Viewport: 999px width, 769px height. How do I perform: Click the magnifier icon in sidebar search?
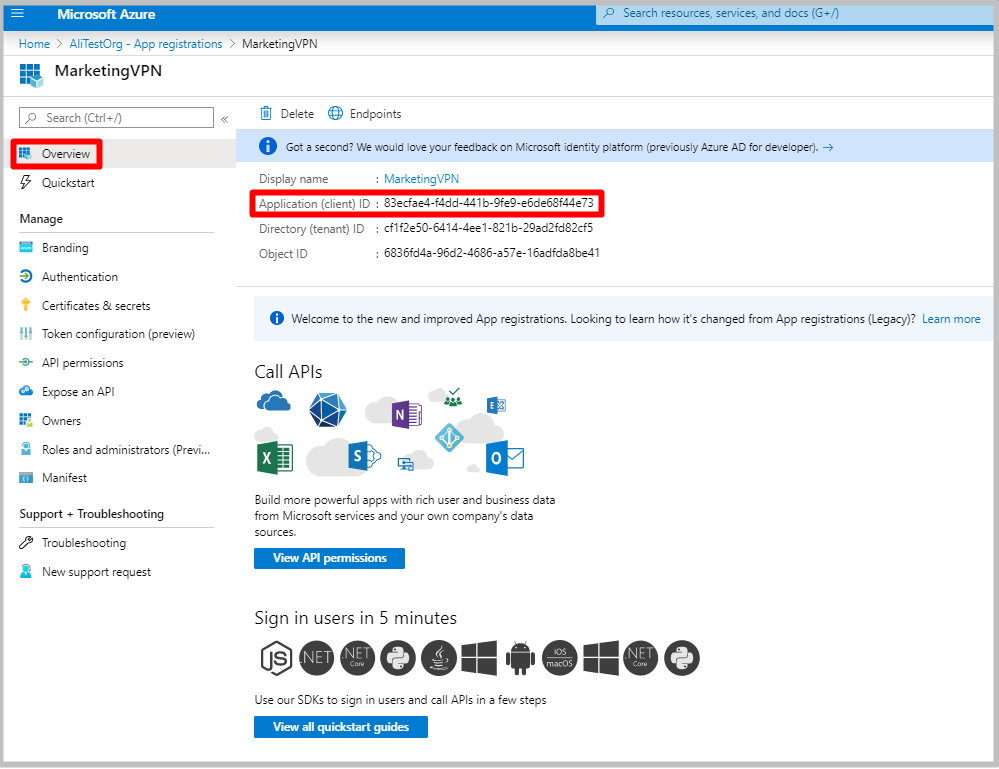31,118
